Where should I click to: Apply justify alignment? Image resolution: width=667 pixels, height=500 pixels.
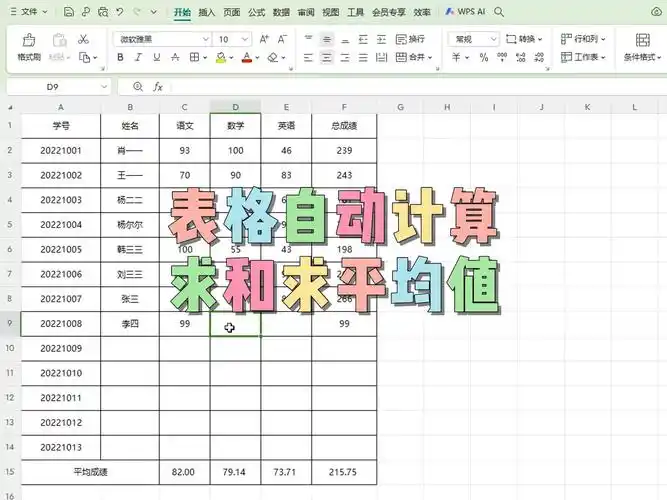click(x=363, y=57)
